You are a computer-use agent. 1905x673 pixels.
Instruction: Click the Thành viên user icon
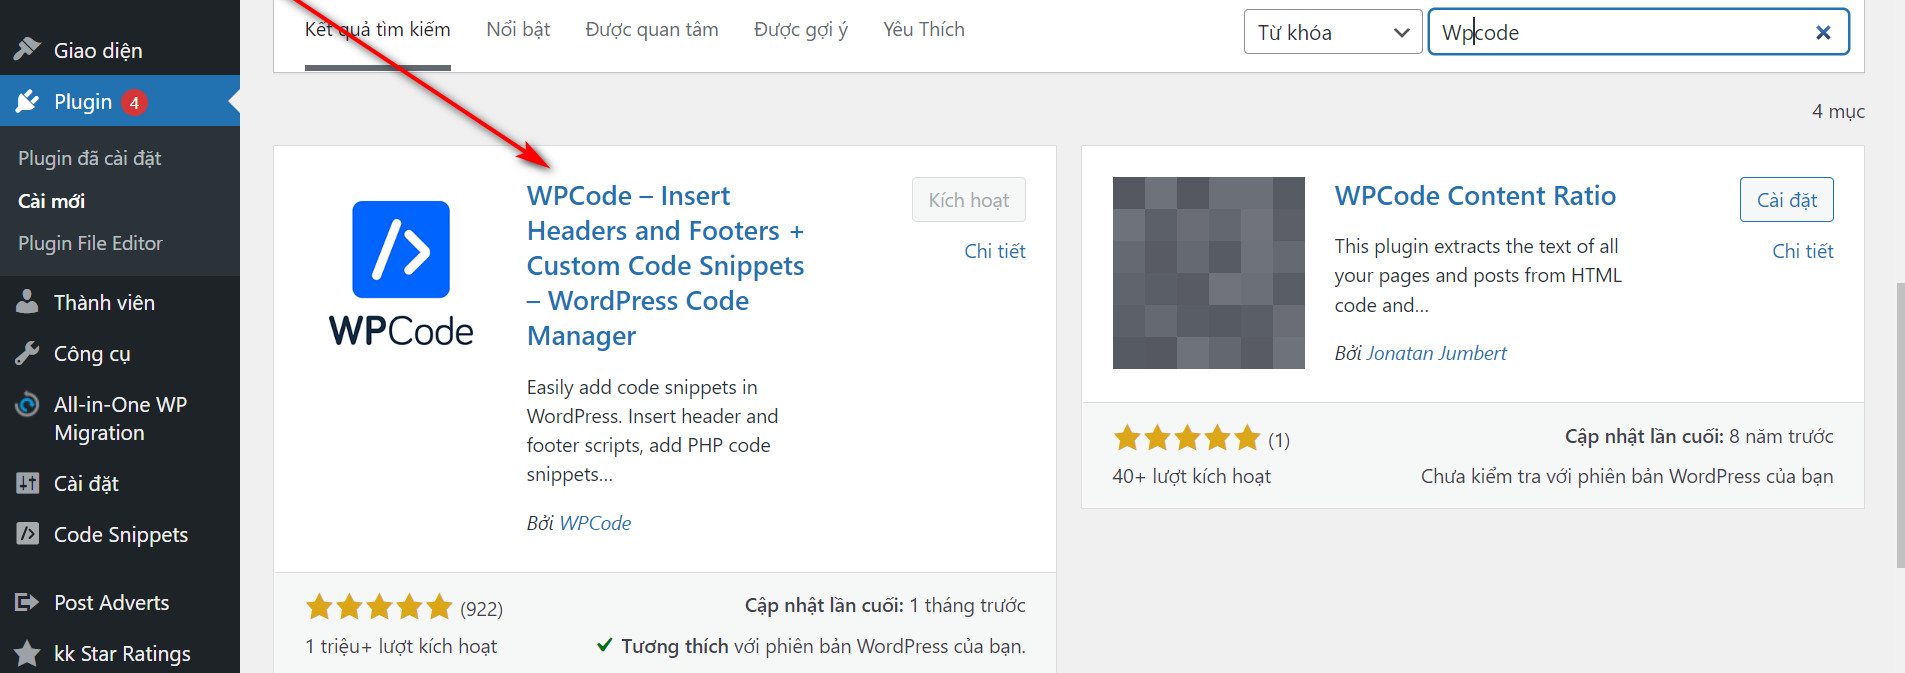28,301
